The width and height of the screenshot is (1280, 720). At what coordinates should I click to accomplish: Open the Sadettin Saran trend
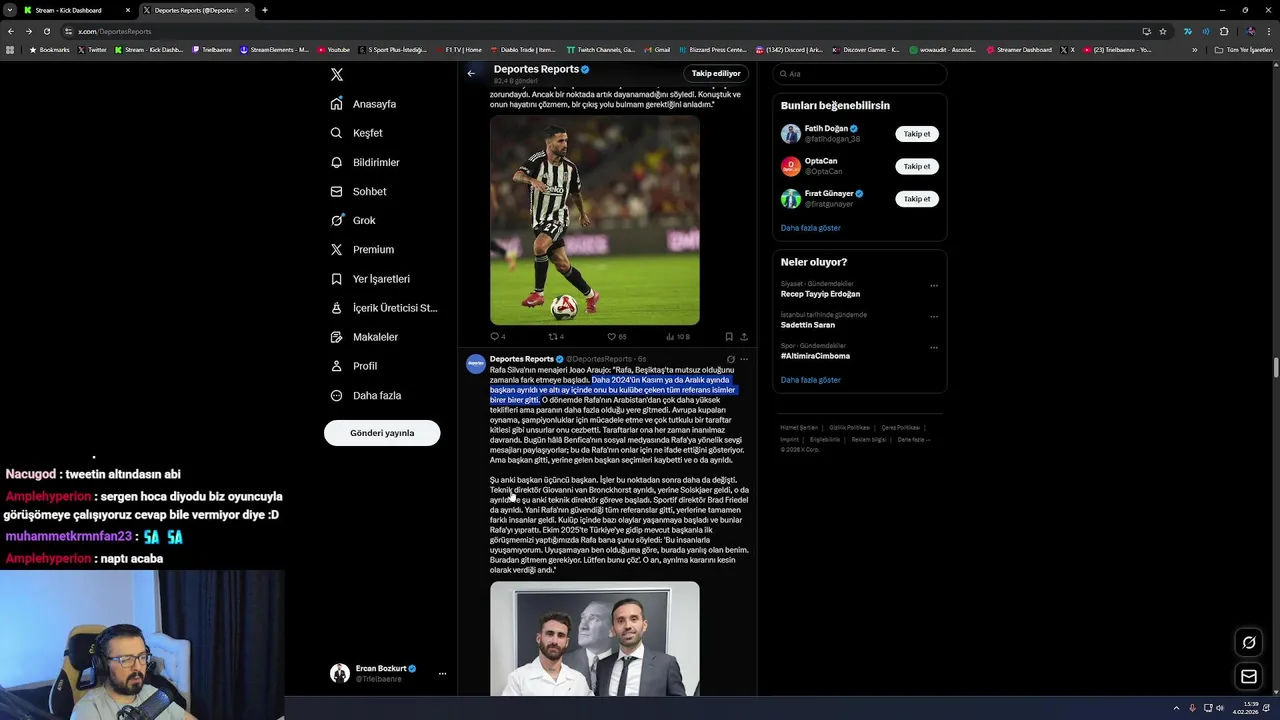[808, 325]
